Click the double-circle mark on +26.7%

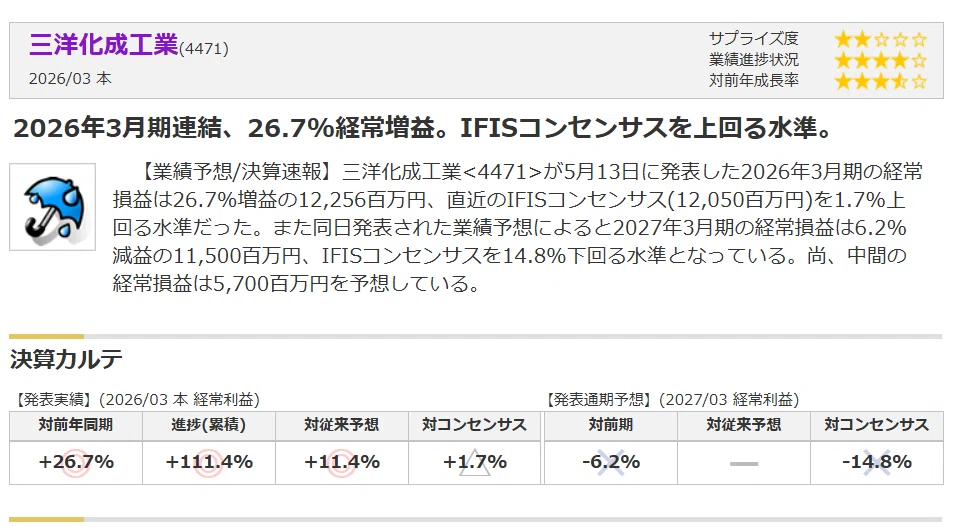pos(76,463)
